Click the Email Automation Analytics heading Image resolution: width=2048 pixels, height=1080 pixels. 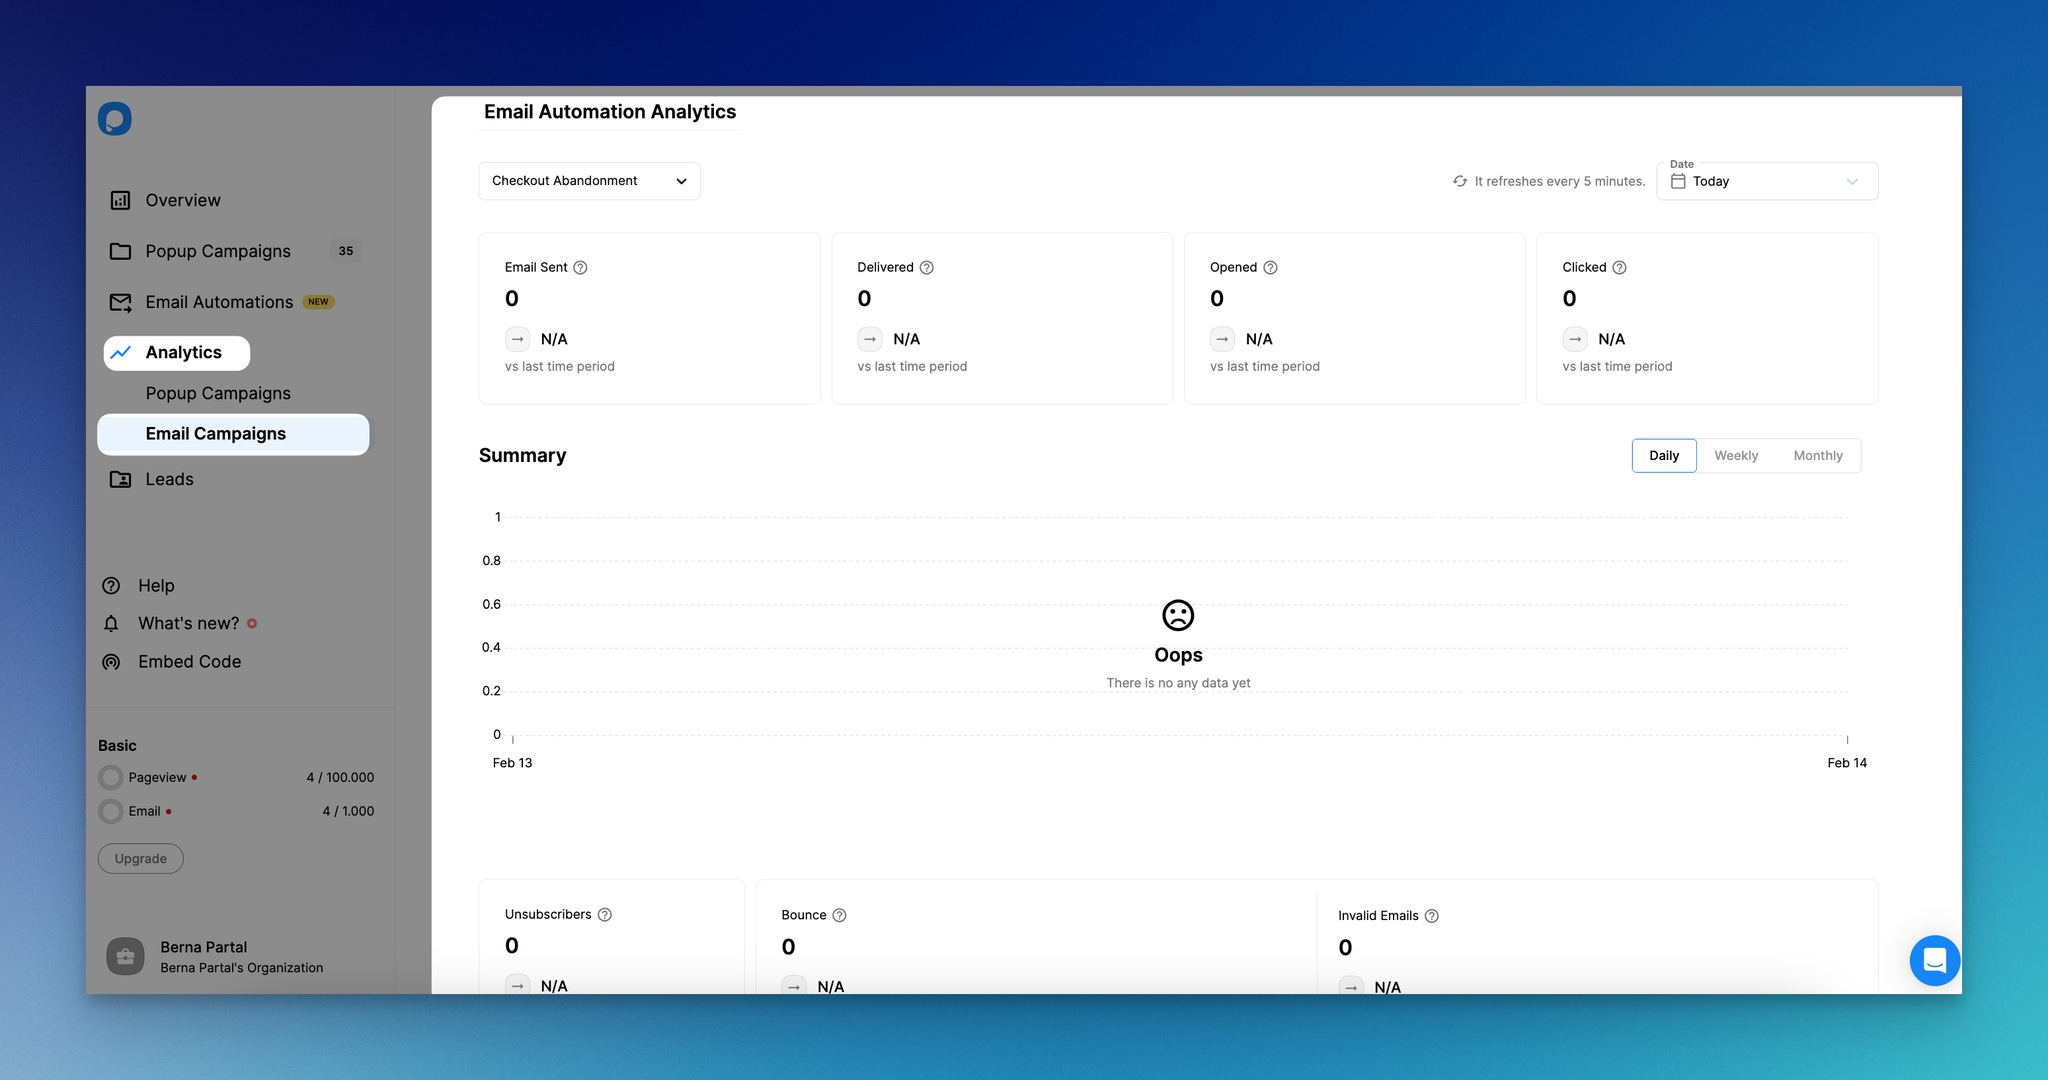click(610, 112)
